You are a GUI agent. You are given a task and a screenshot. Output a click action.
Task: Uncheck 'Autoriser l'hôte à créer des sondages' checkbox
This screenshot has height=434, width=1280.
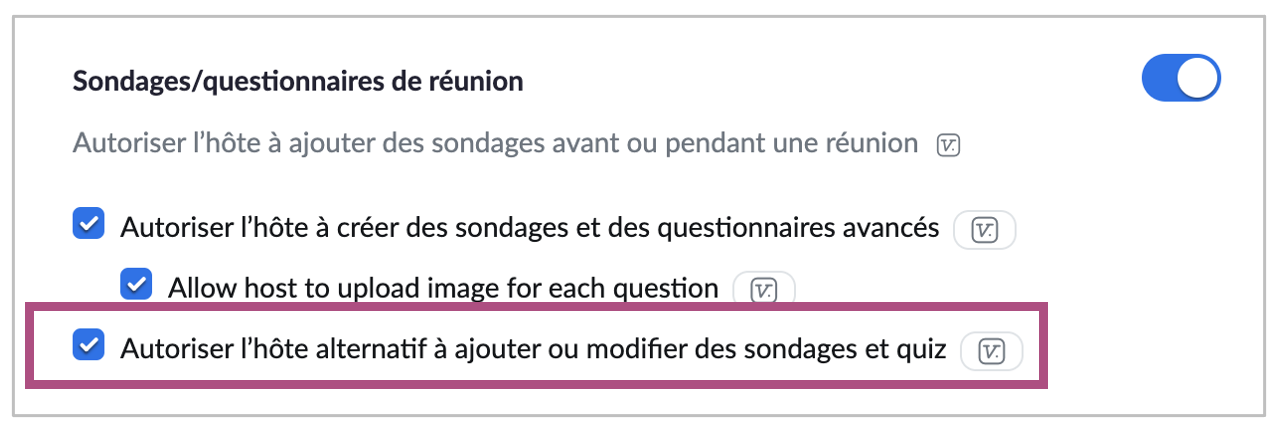[x=89, y=225]
